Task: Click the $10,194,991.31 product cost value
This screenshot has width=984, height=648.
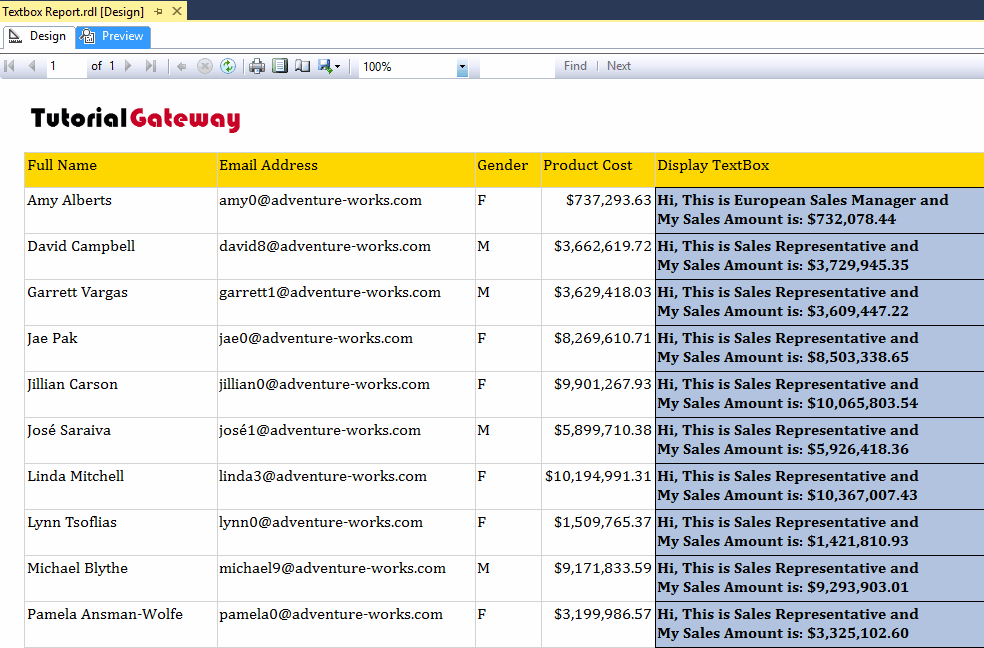Action: pyautogui.click(x=598, y=476)
